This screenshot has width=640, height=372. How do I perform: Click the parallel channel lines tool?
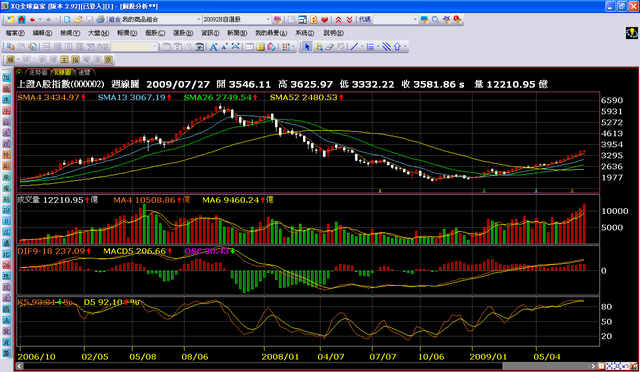pos(386,47)
